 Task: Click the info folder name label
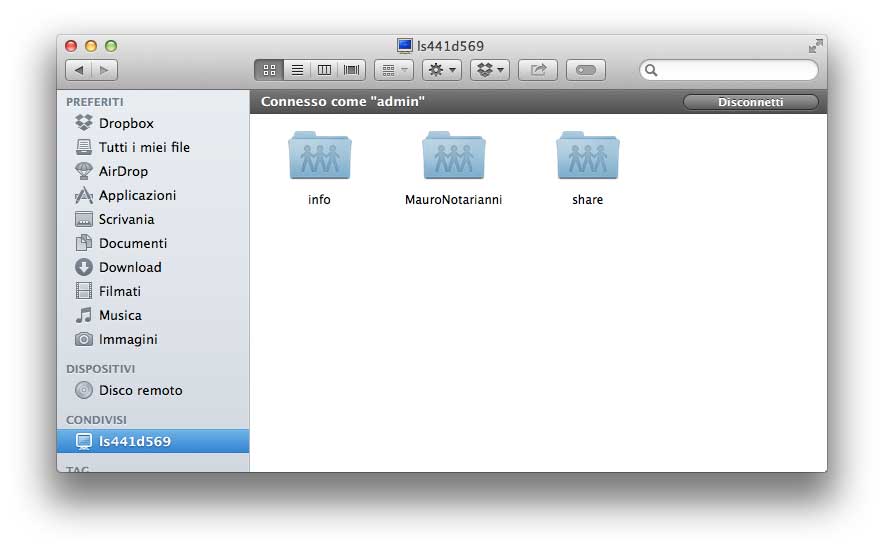pos(319,200)
